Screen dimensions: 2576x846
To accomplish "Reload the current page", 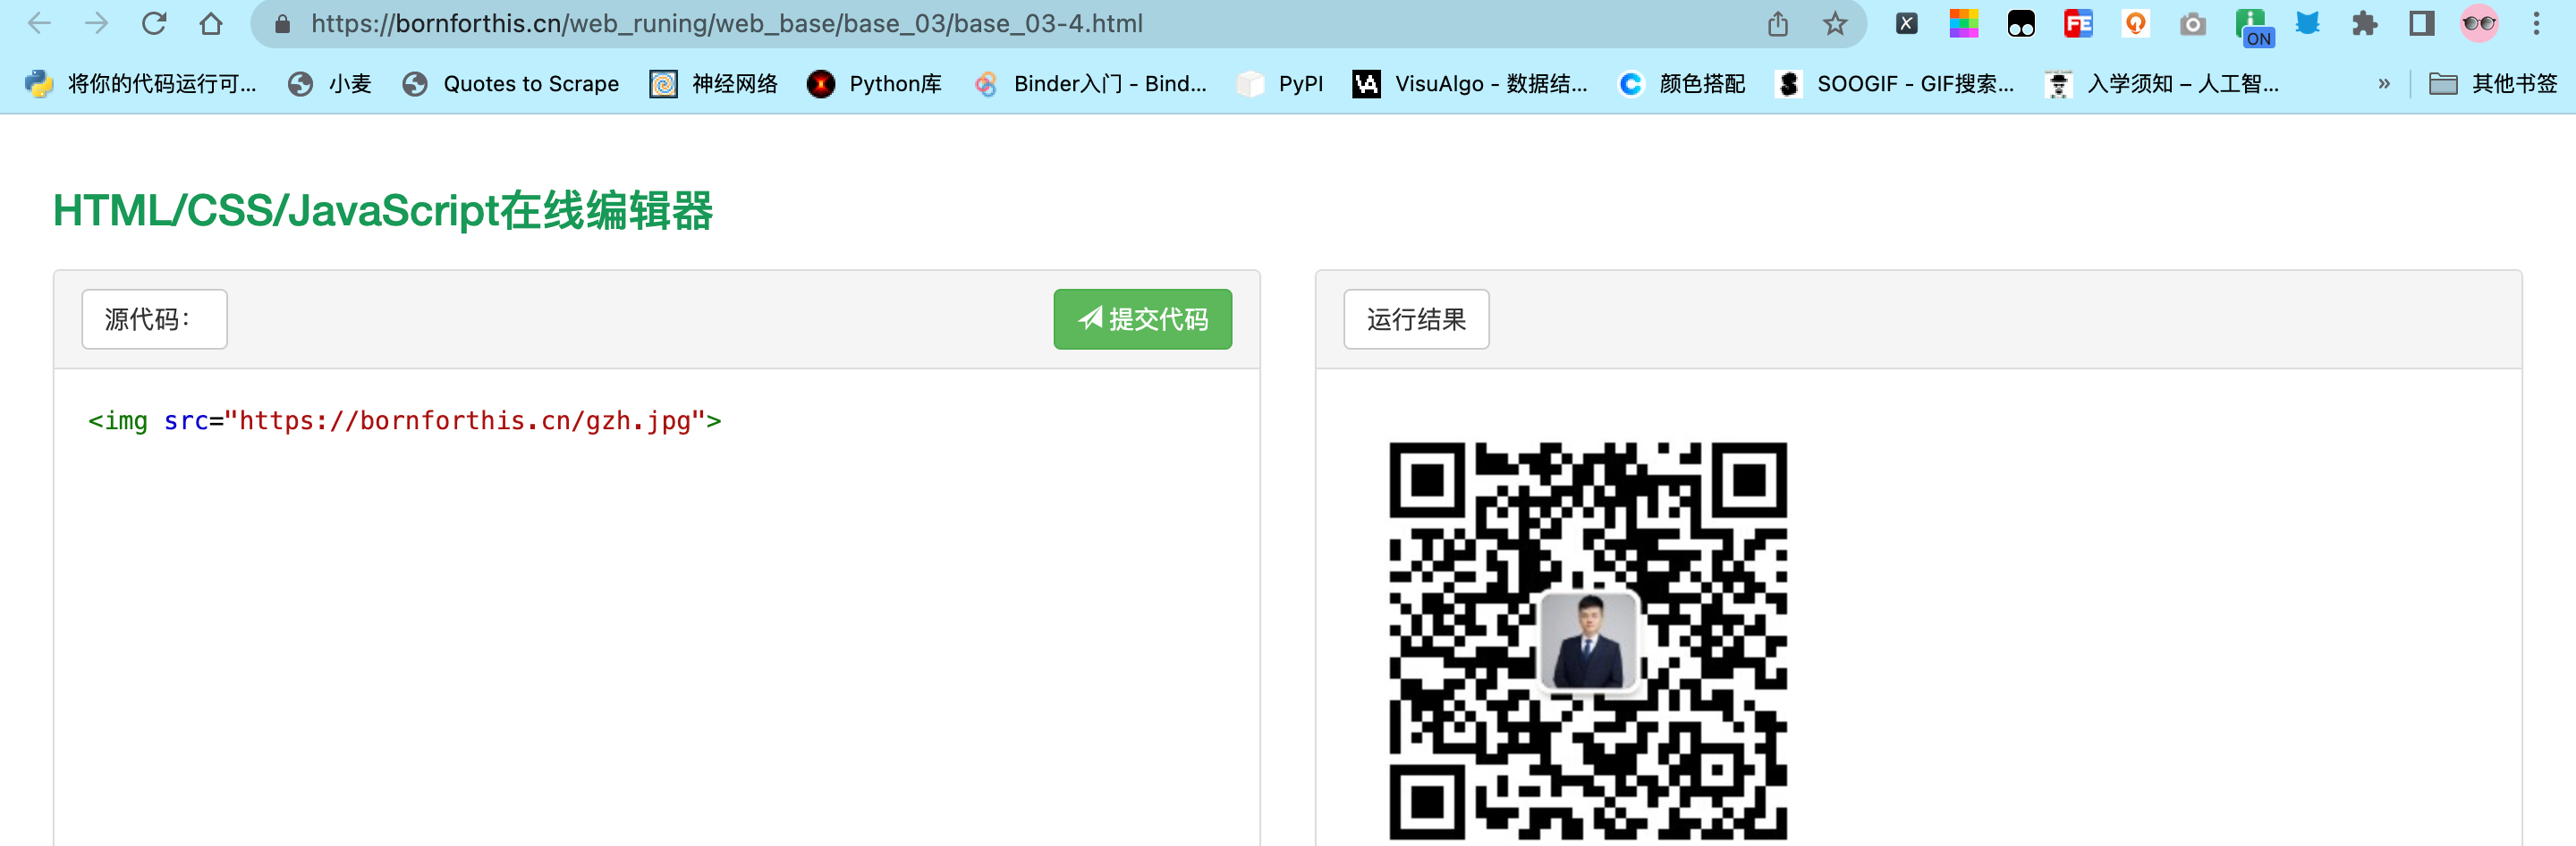I will click(x=153, y=23).
